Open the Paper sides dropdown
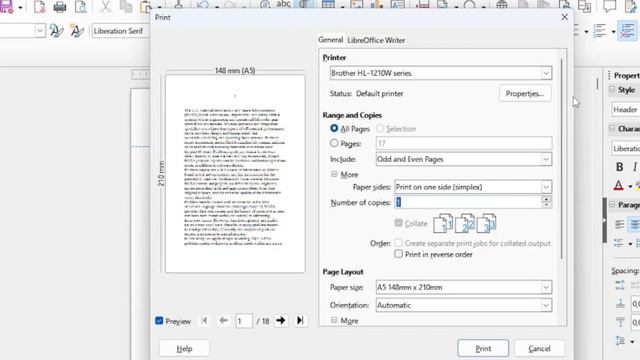This screenshot has width=640, height=360. coord(473,187)
